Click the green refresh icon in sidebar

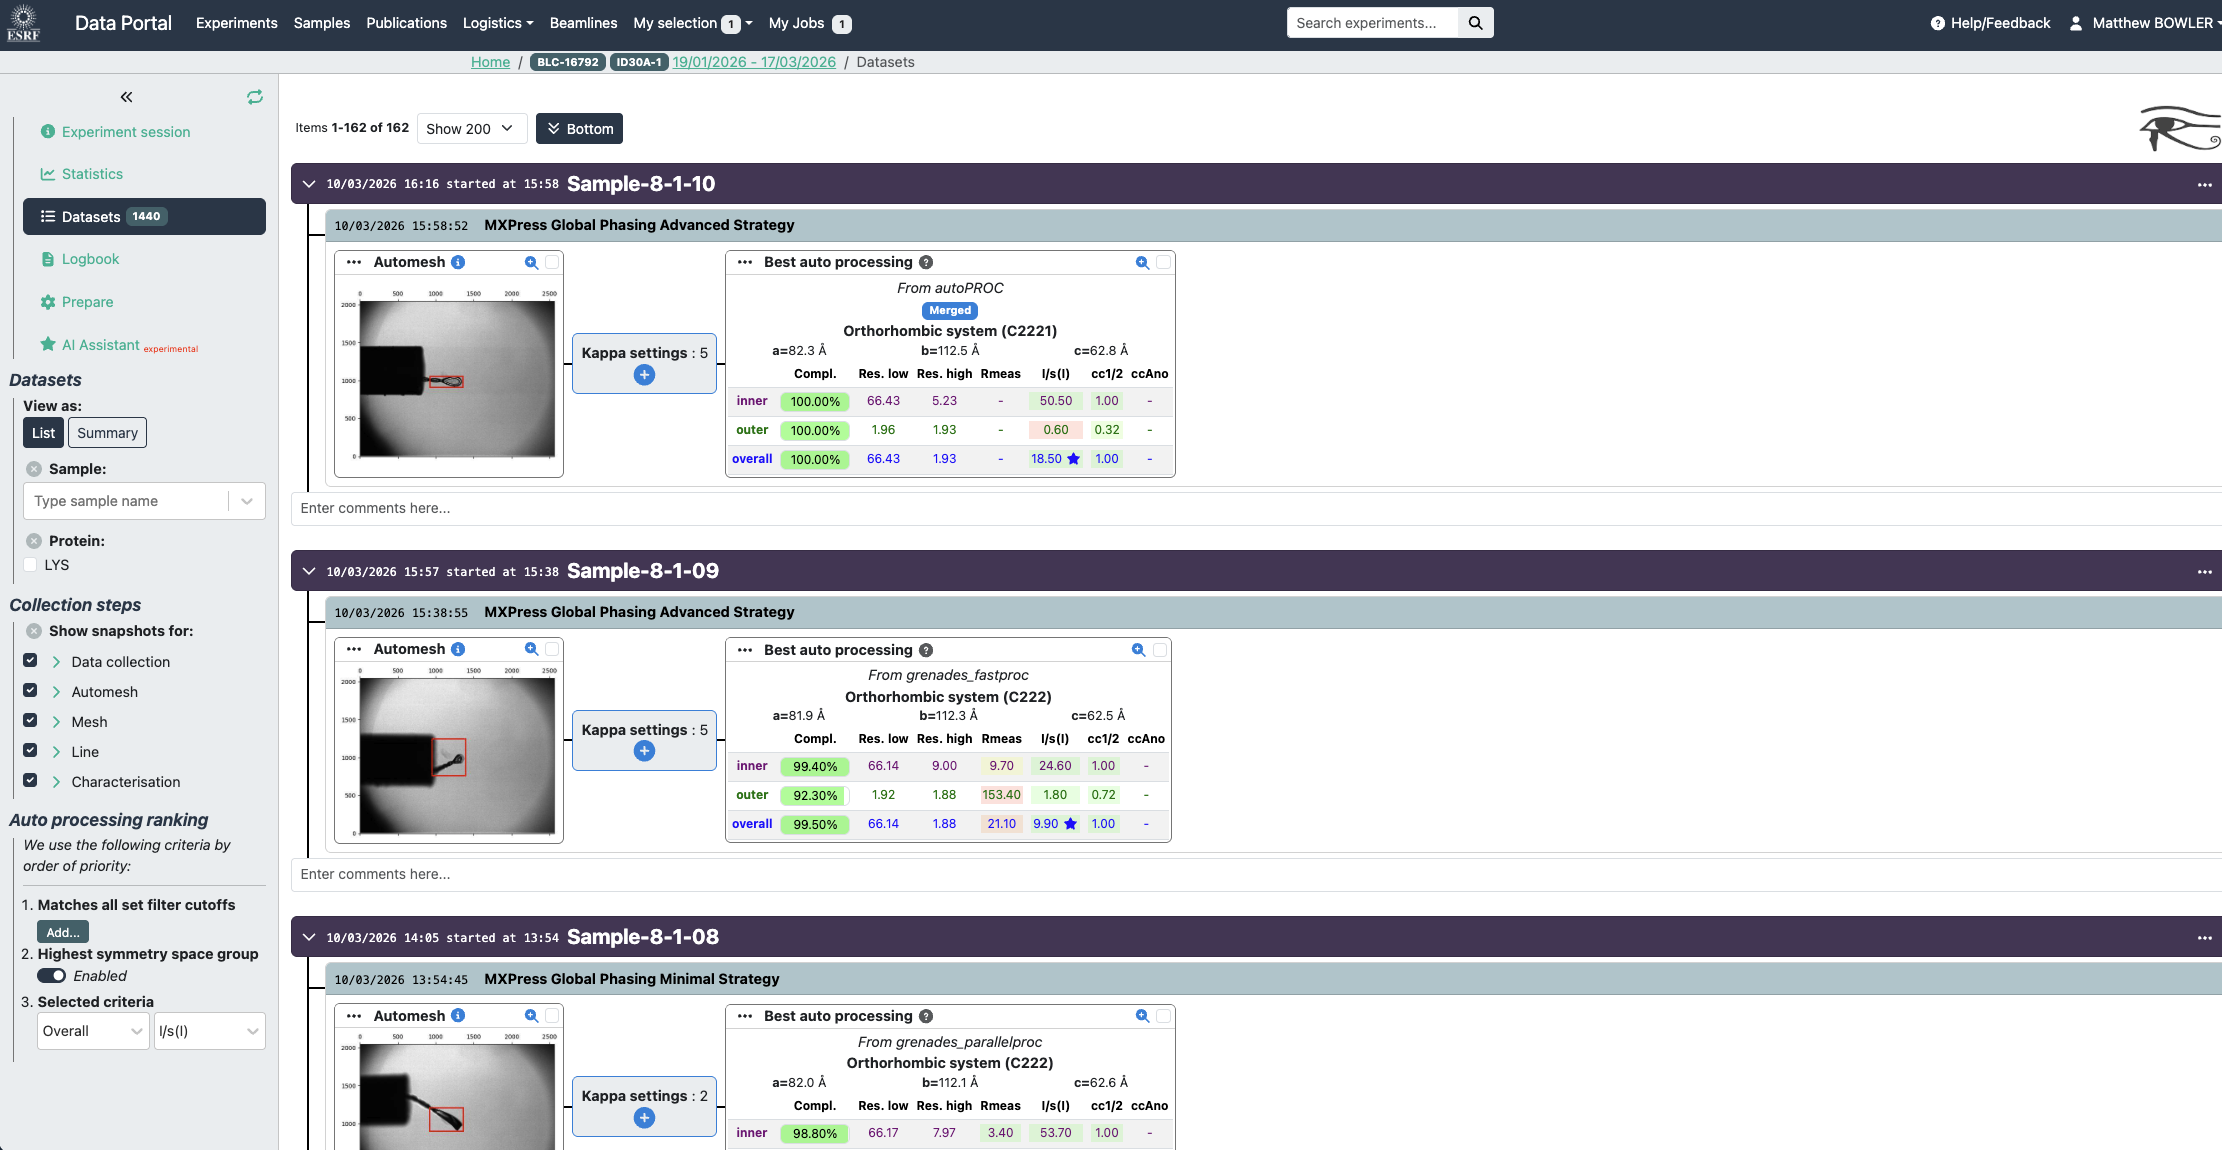coord(255,97)
